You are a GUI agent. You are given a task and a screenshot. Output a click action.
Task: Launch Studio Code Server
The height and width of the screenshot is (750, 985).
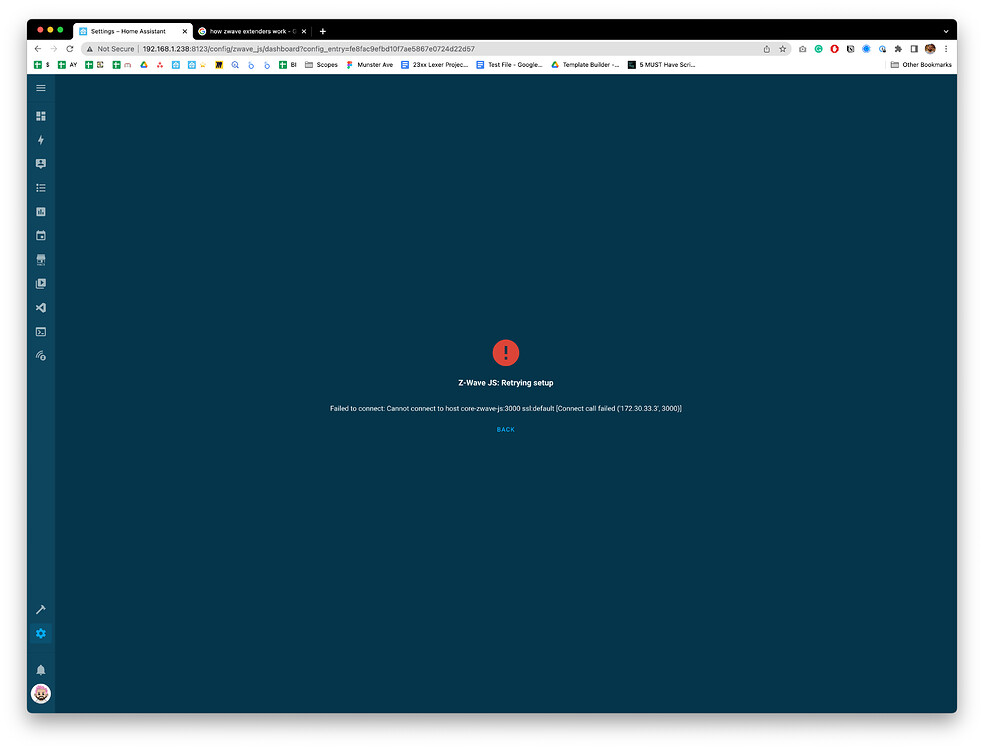[40, 307]
